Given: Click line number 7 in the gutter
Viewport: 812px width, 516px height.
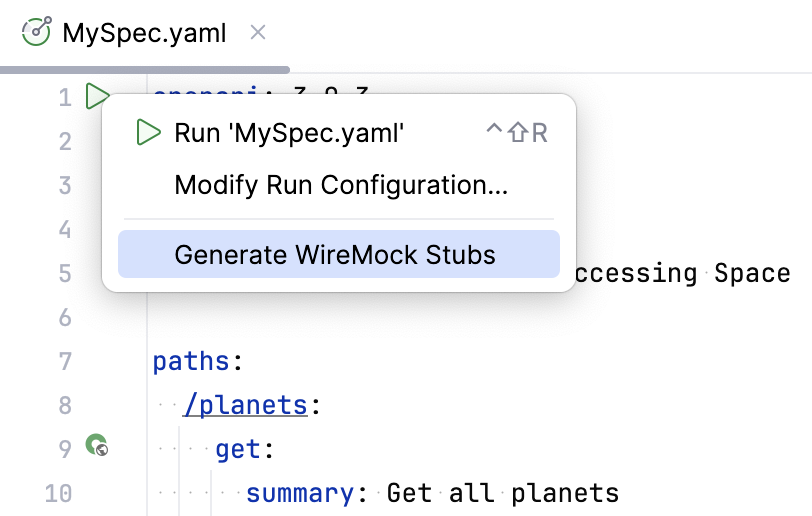Looking at the screenshot, I should point(65,361).
